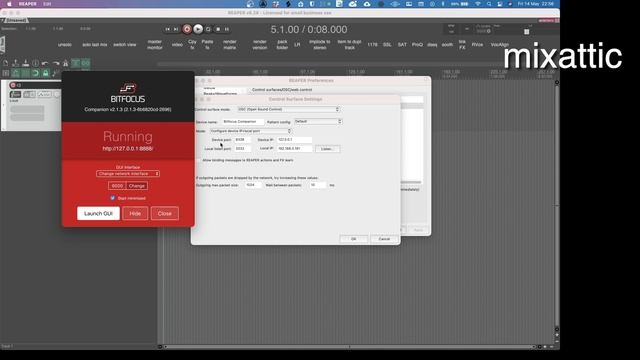The height and width of the screenshot is (360, 640).
Task: Click the 'master monitor' toolbar button
Action: pyautogui.click(x=155, y=44)
